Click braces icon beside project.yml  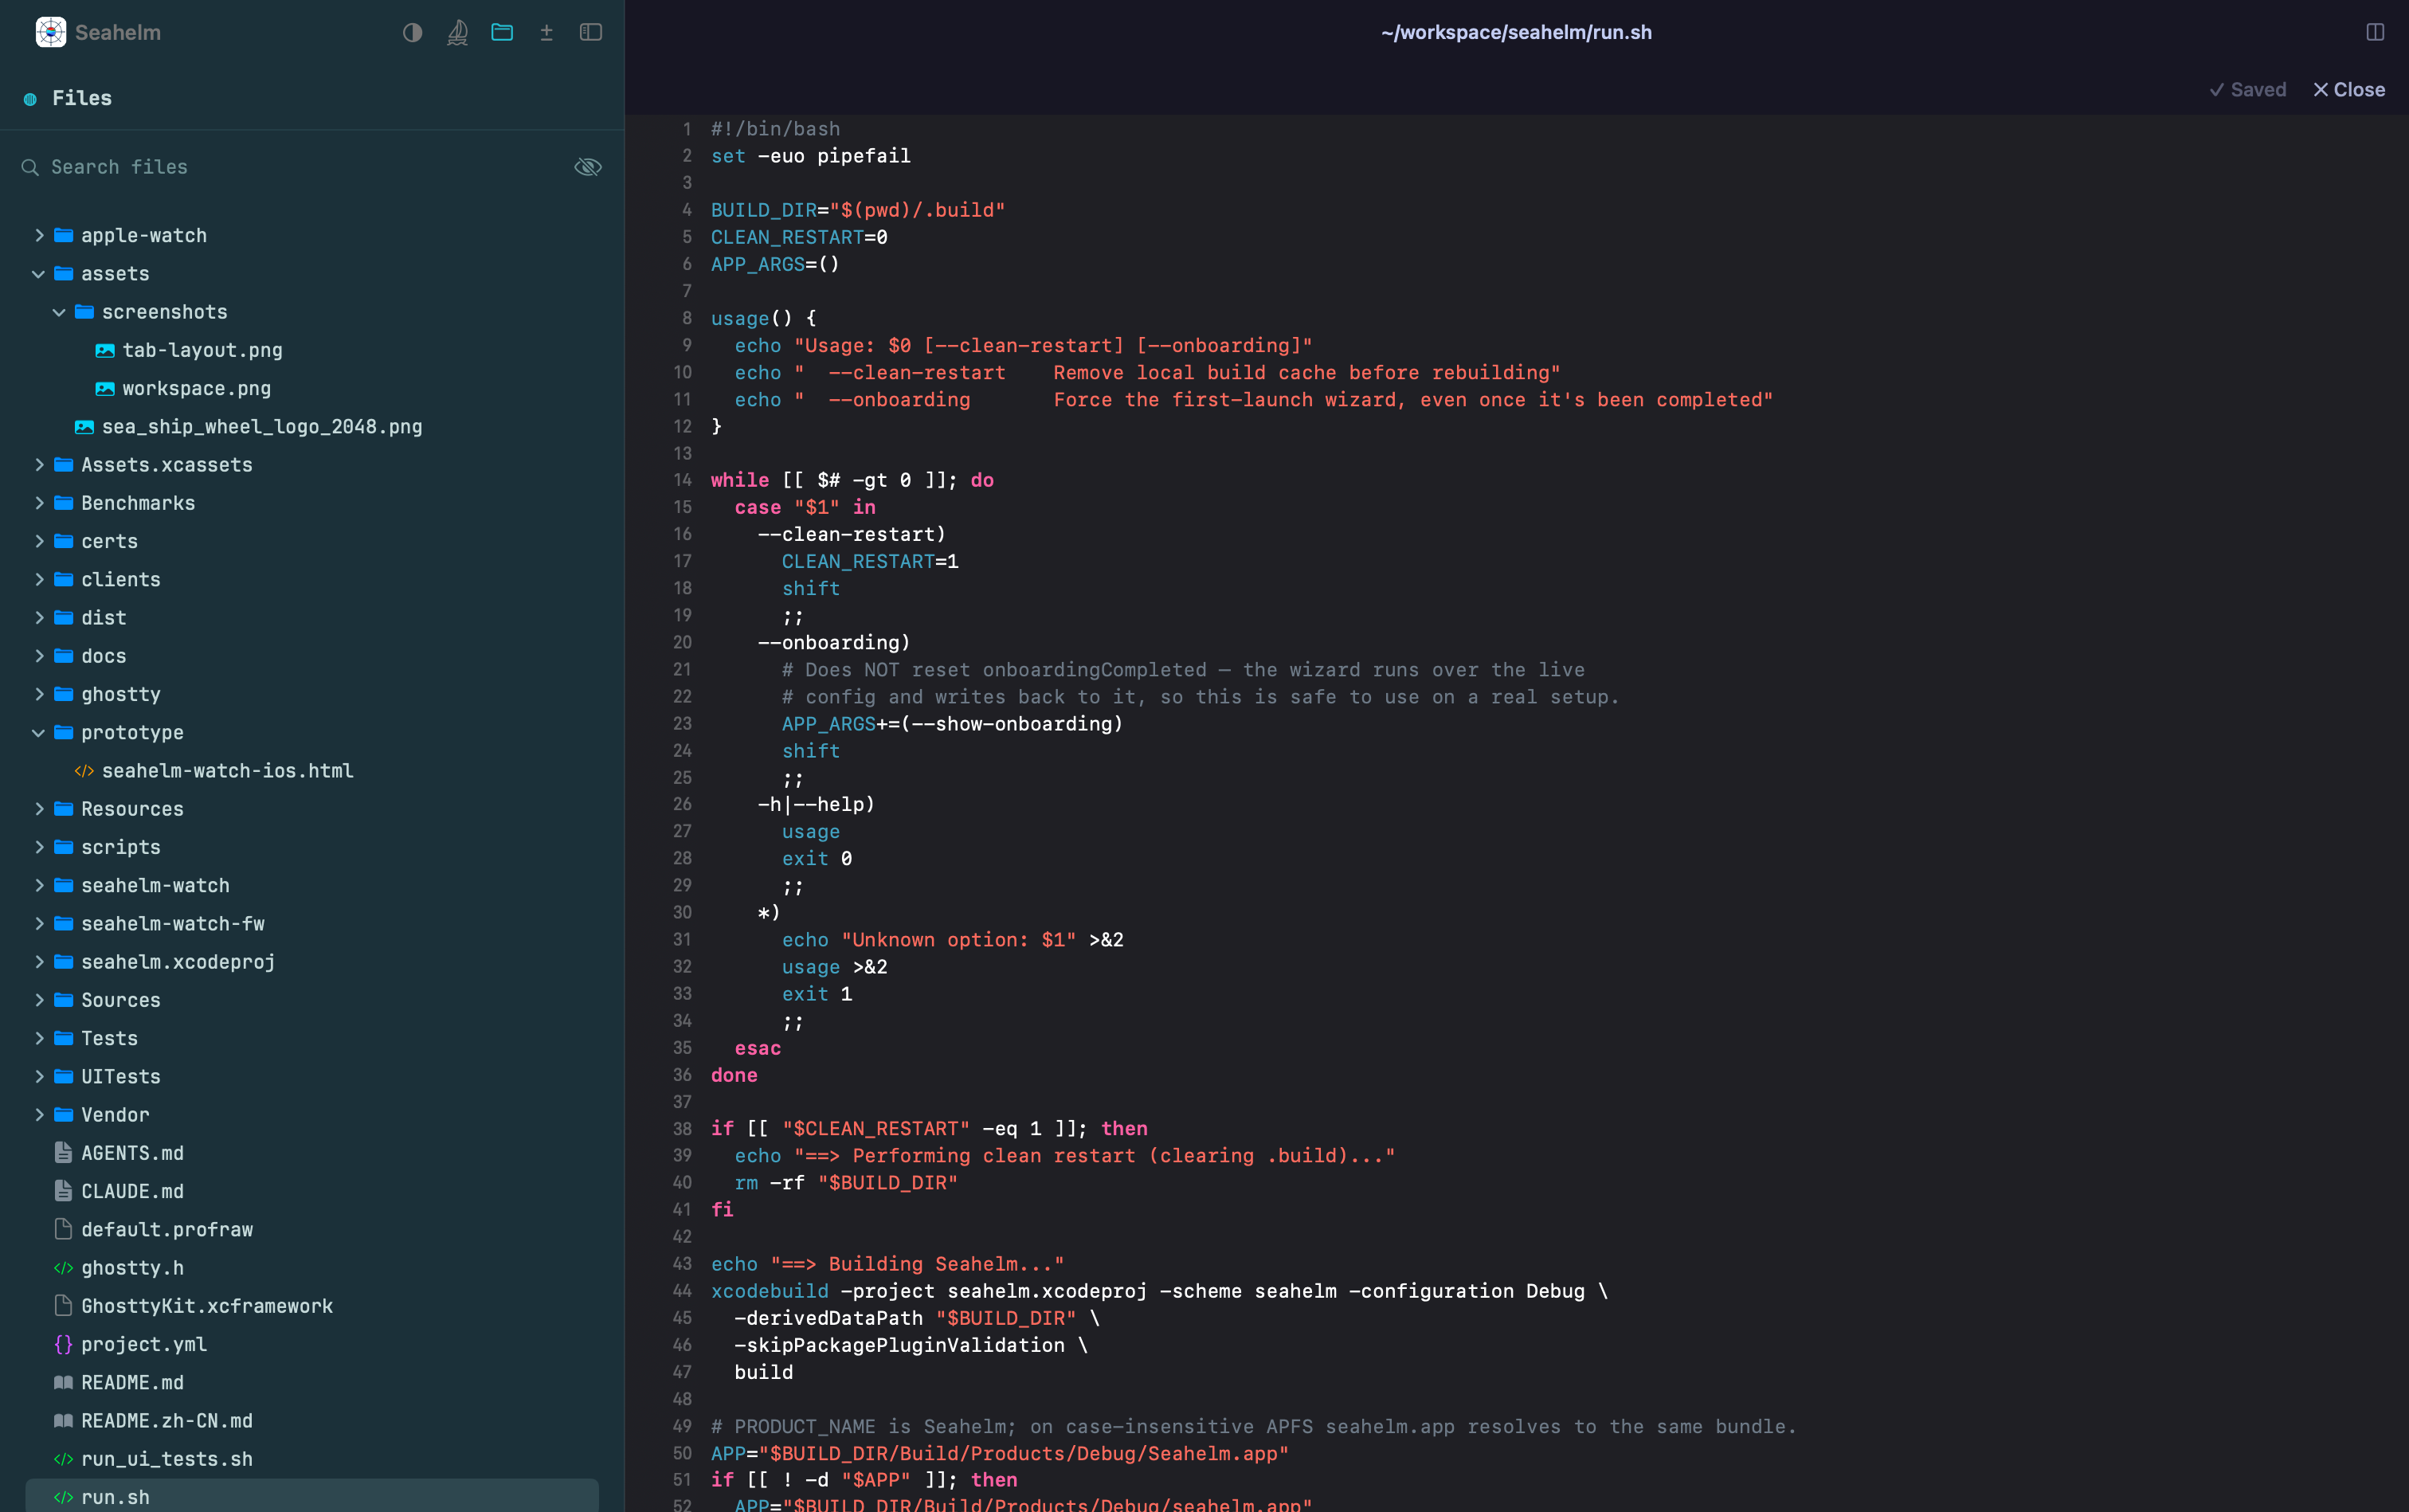pyautogui.click(x=64, y=1345)
